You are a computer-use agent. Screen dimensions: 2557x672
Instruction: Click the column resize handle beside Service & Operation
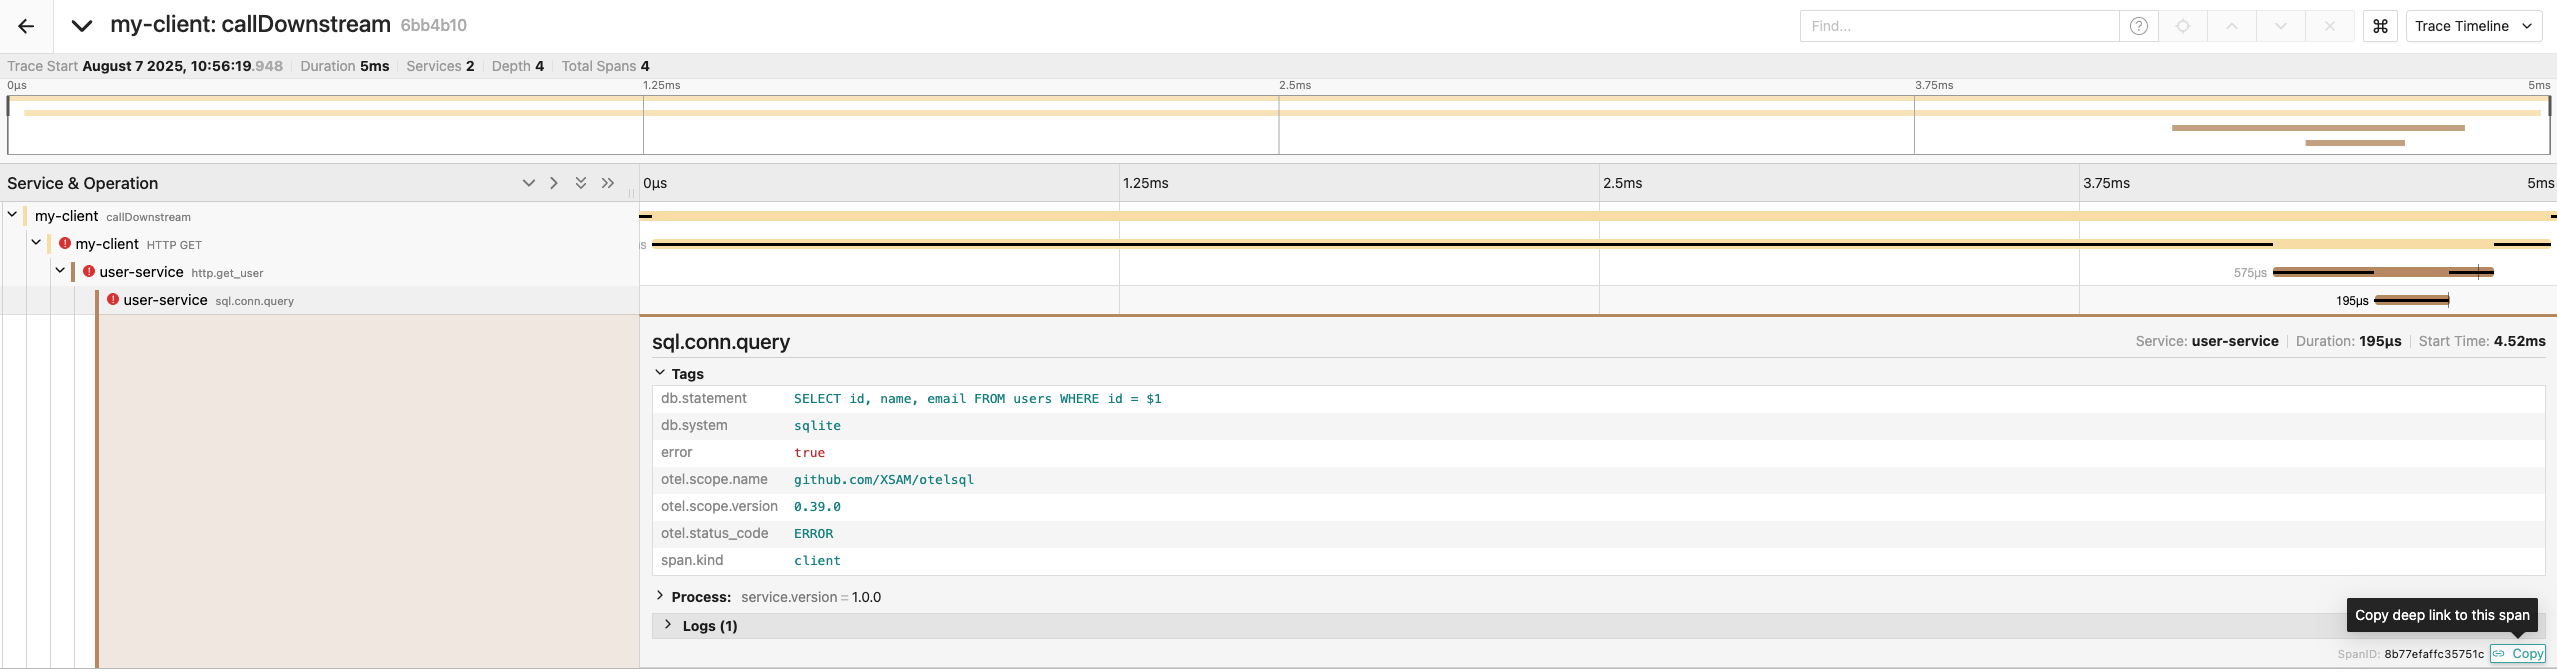coord(631,192)
